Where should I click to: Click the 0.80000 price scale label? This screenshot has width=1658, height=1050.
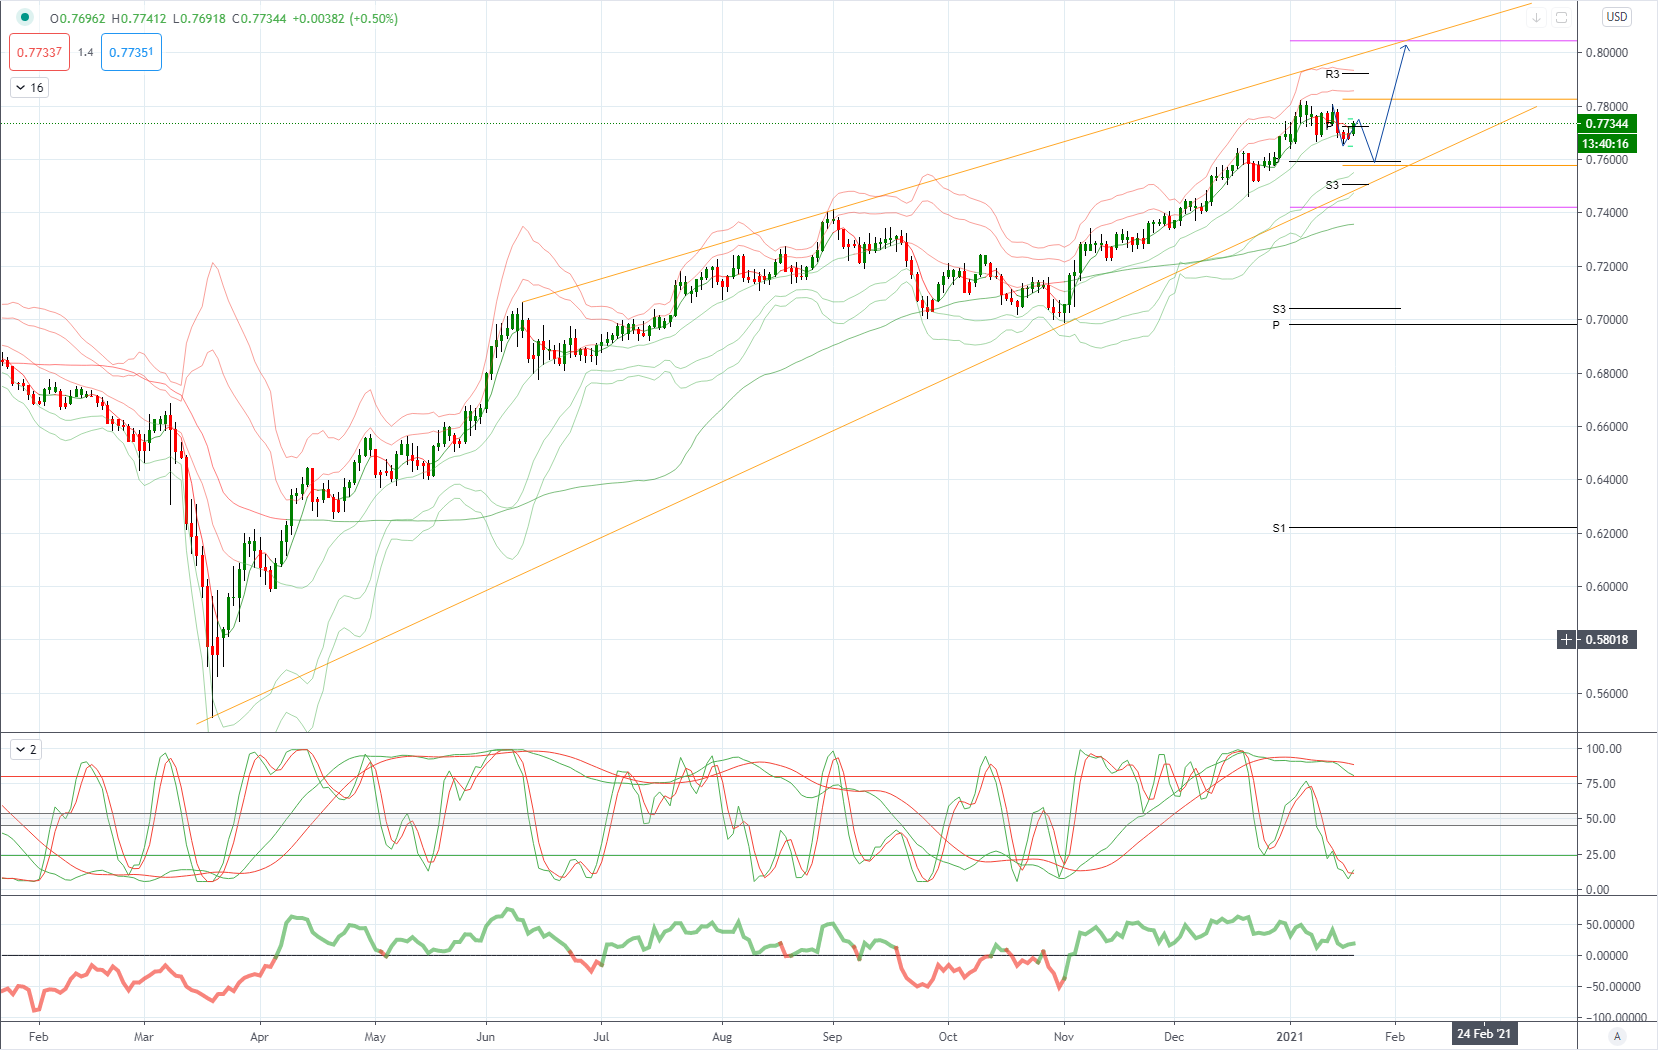point(1607,52)
